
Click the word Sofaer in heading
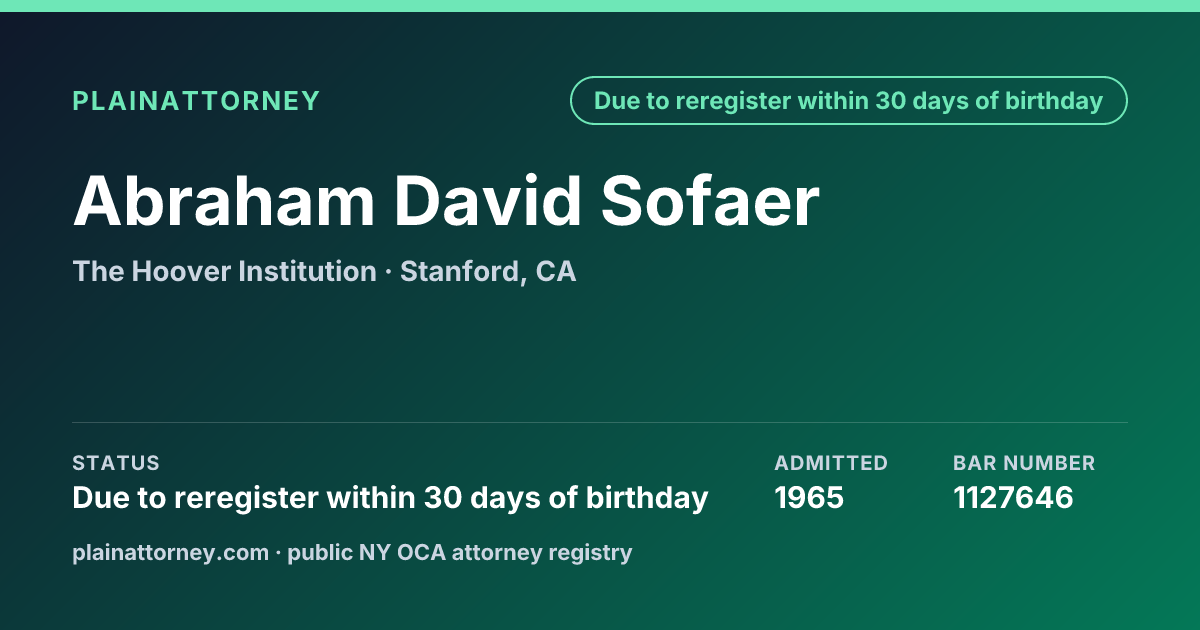click(x=710, y=201)
